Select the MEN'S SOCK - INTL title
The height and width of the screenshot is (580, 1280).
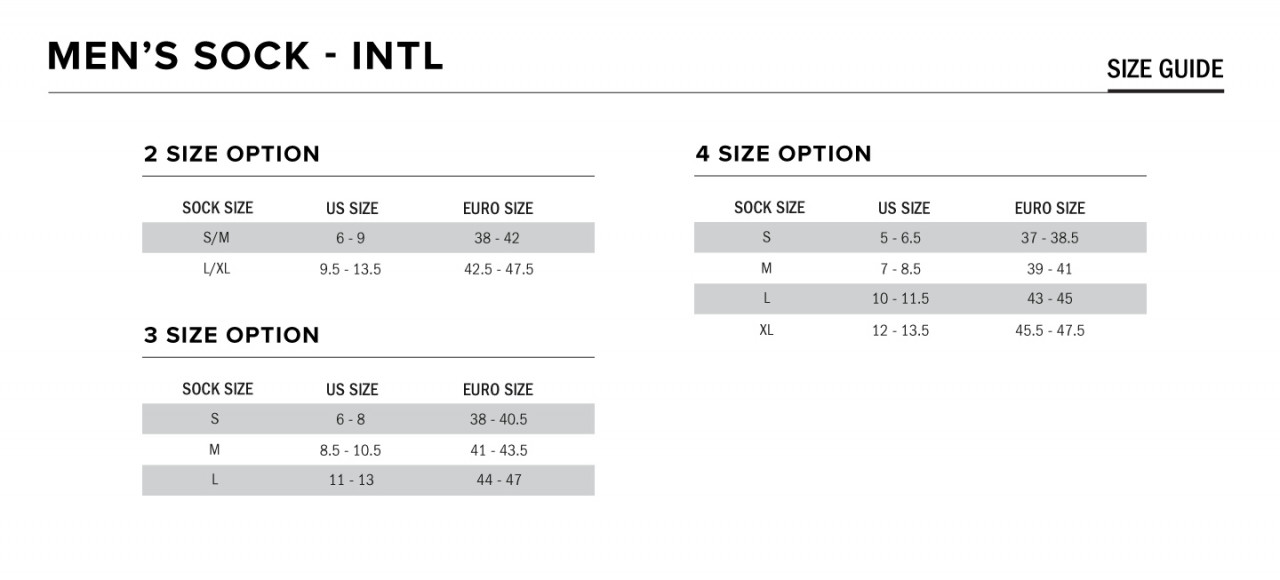246,56
